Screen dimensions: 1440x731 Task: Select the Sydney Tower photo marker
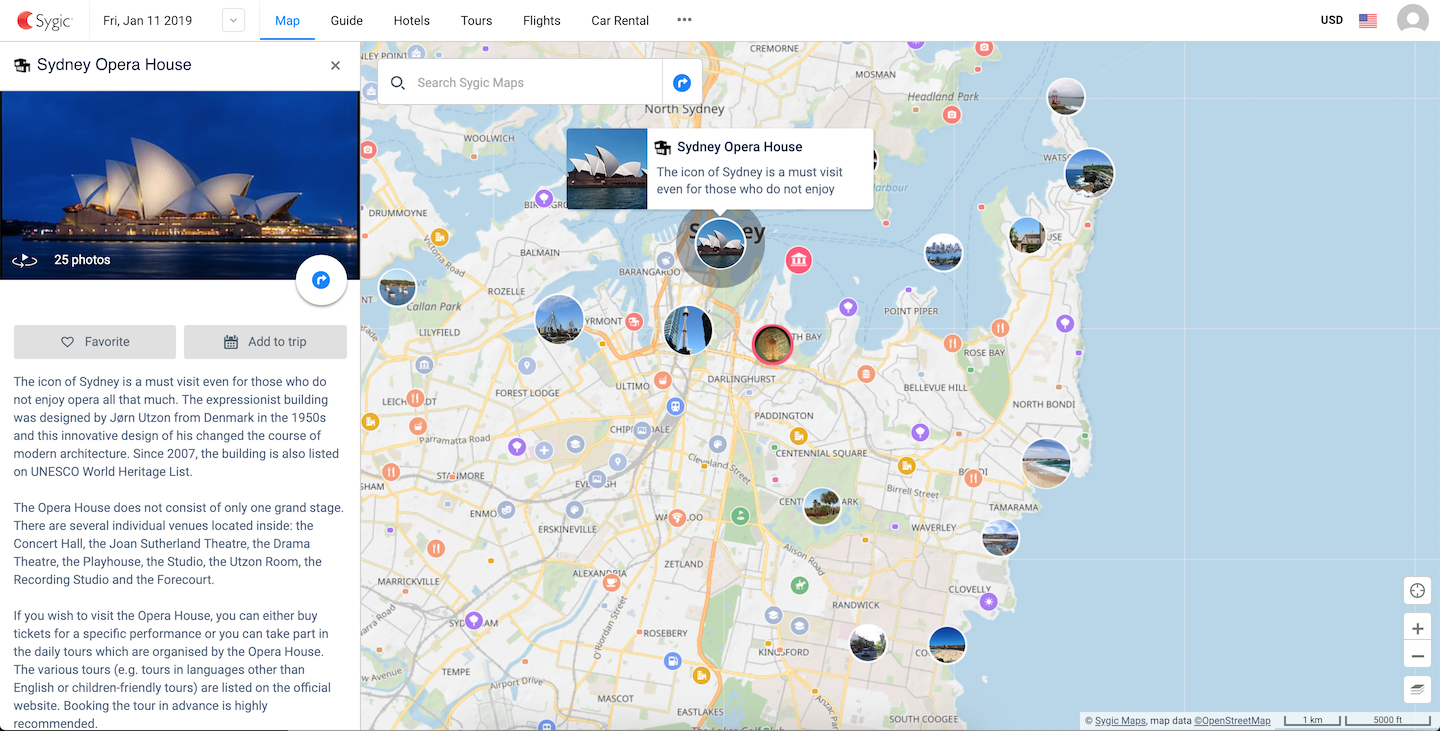688,330
